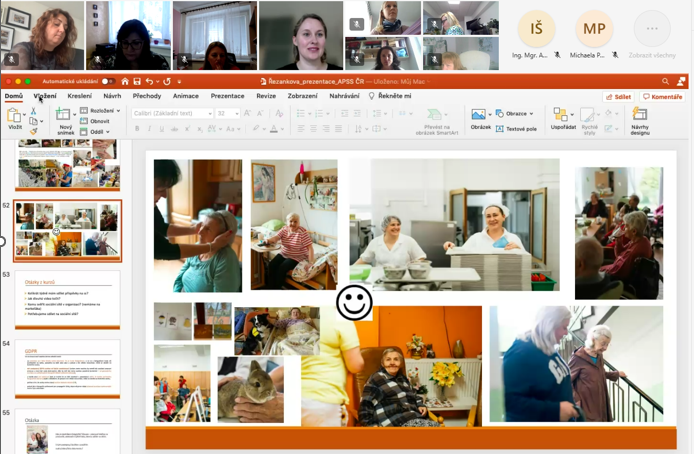The image size is (694, 454).
Task: Click the Undo arrow icon
Action: 149,81
